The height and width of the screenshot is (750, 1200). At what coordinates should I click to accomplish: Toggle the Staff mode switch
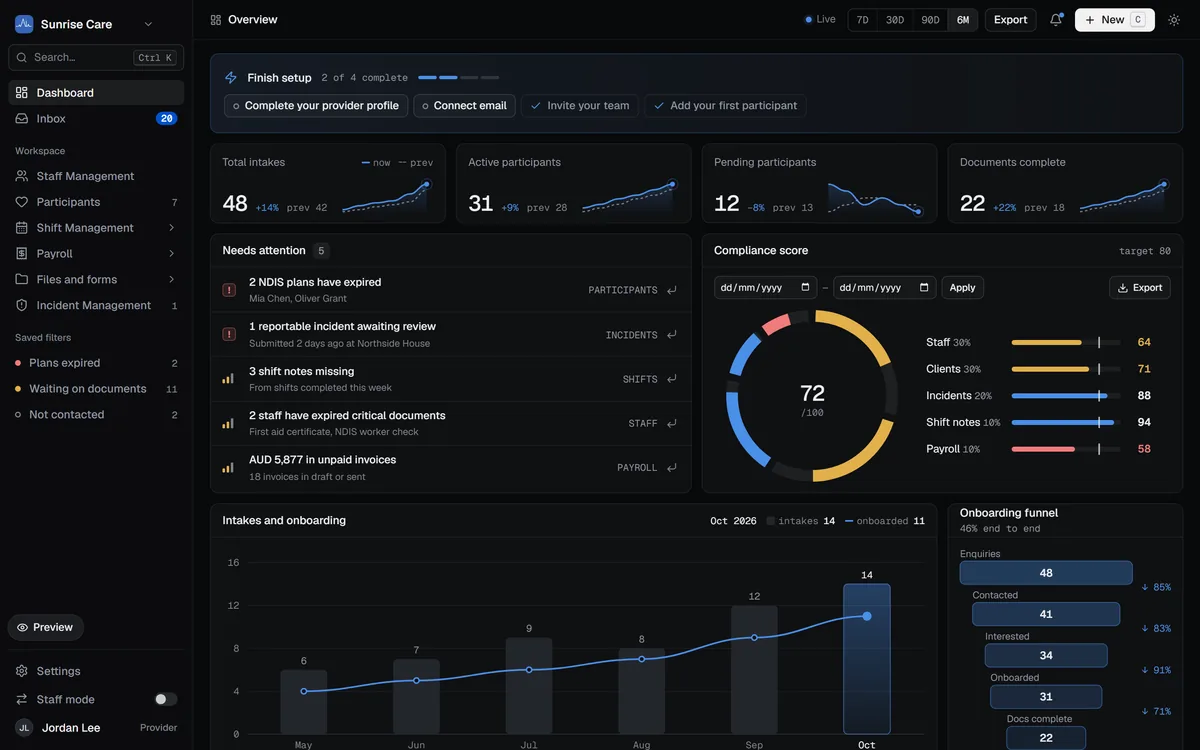(x=166, y=700)
